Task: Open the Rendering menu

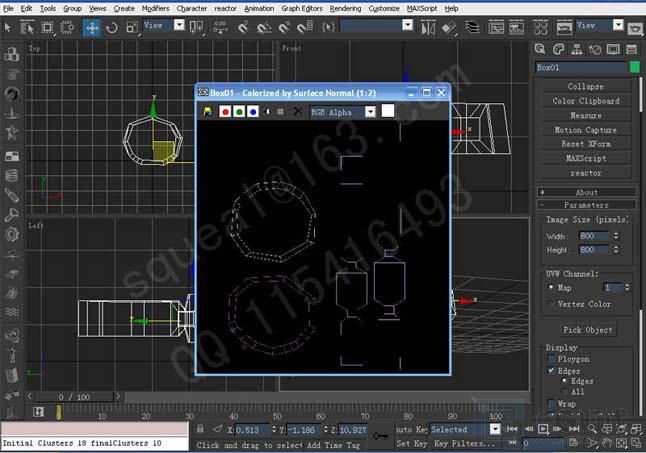Action: click(x=345, y=8)
